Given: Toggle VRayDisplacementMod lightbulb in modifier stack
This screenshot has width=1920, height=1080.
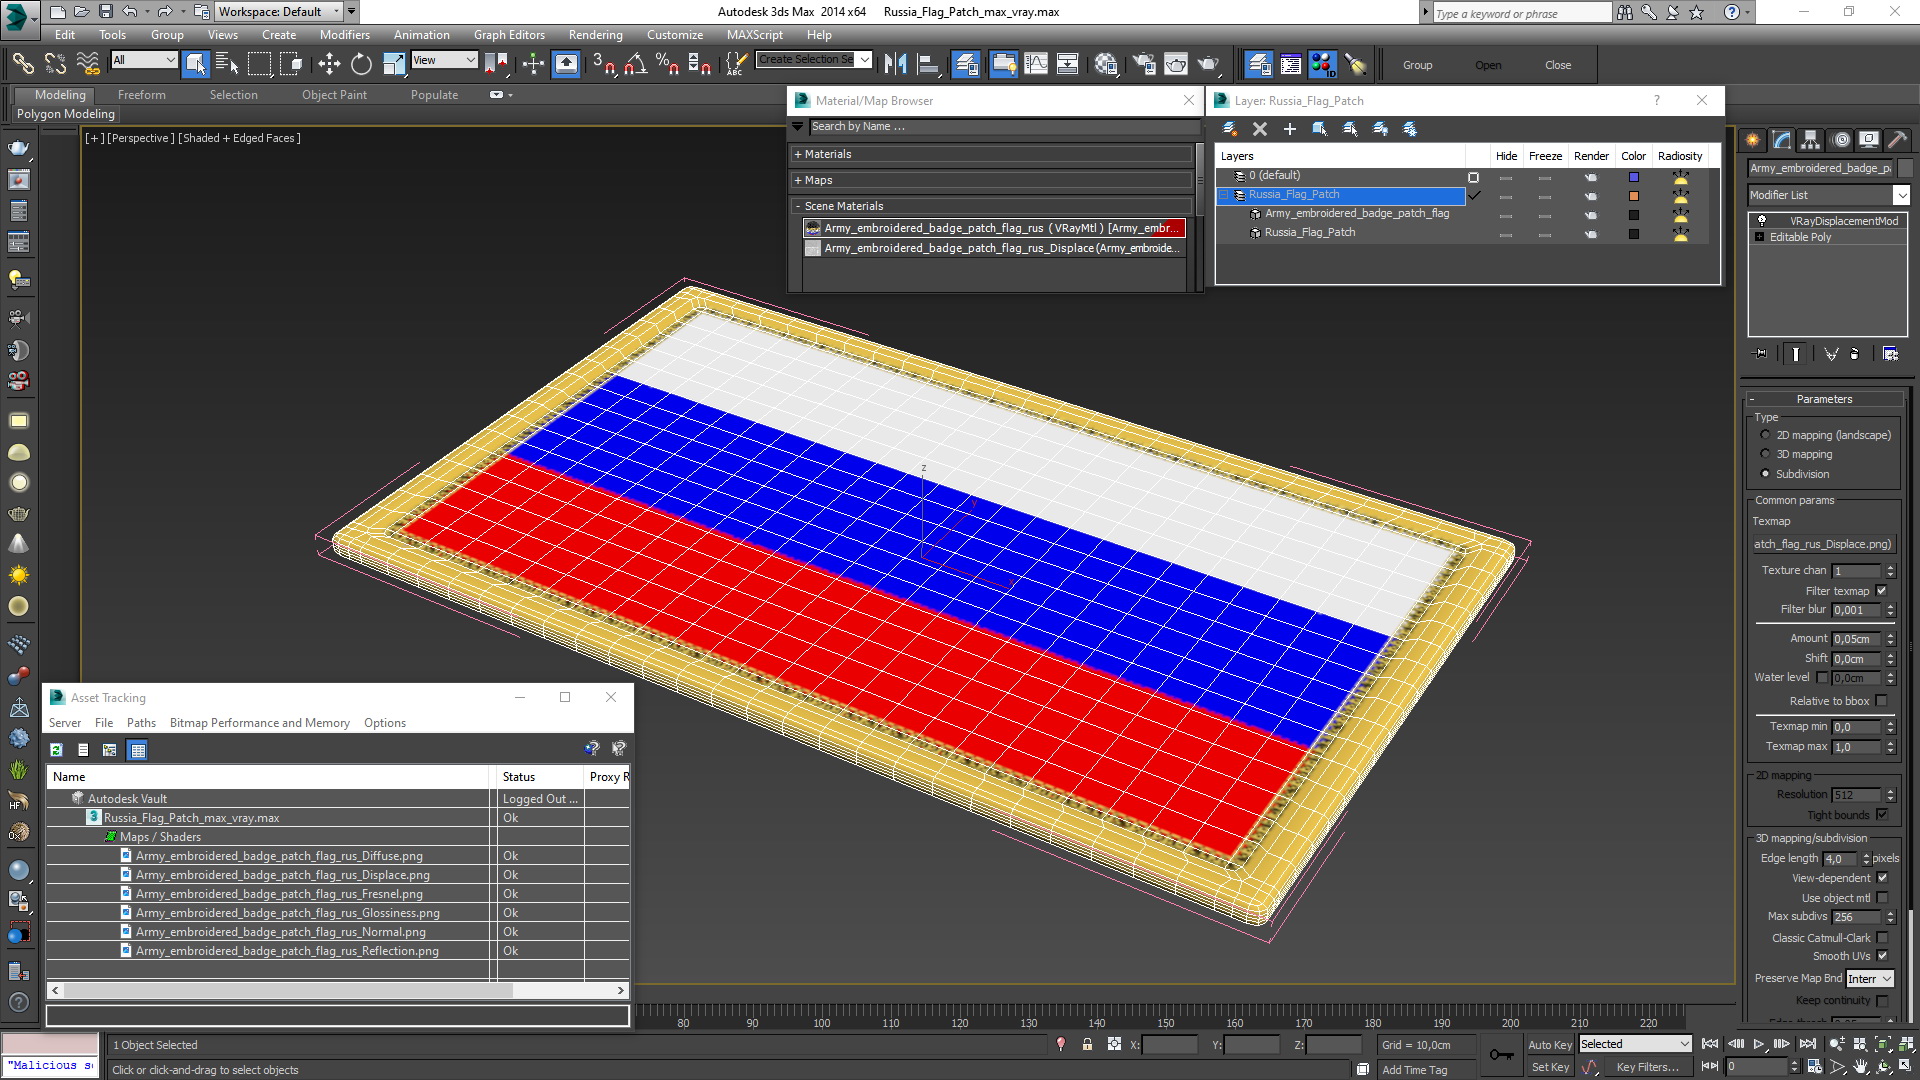Looking at the screenshot, I should (1762, 221).
